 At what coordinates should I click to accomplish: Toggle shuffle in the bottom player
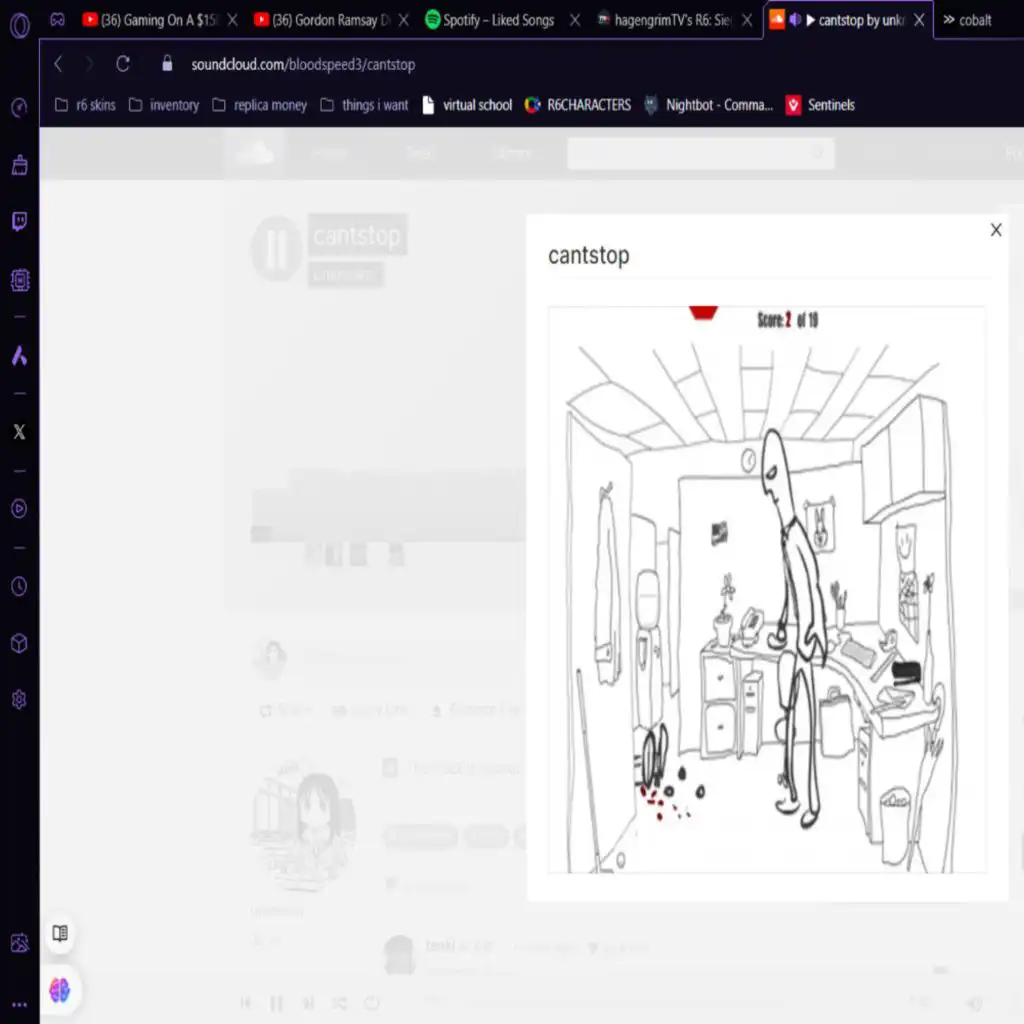point(340,1003)
